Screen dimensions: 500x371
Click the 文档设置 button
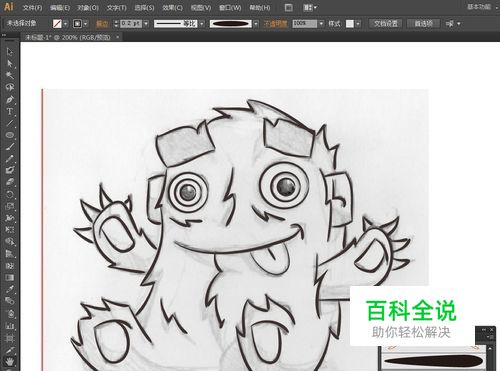click(x=386, y=24)
